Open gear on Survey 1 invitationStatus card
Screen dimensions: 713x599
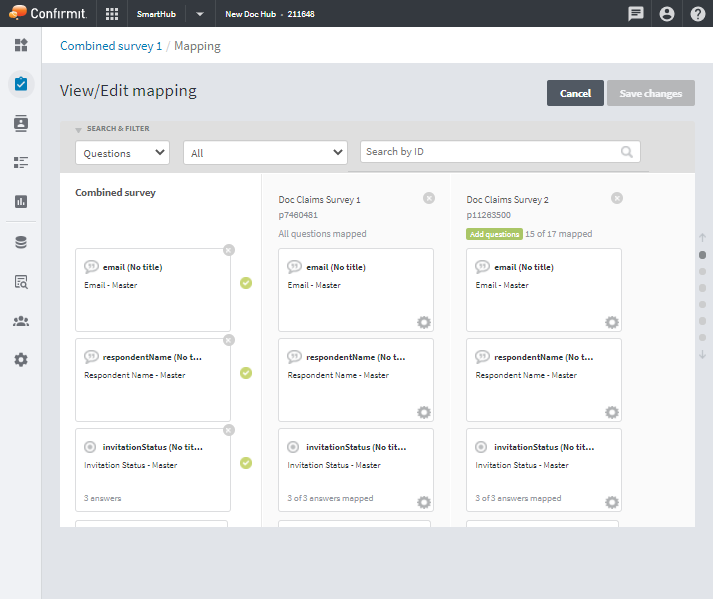pos(424,503)
